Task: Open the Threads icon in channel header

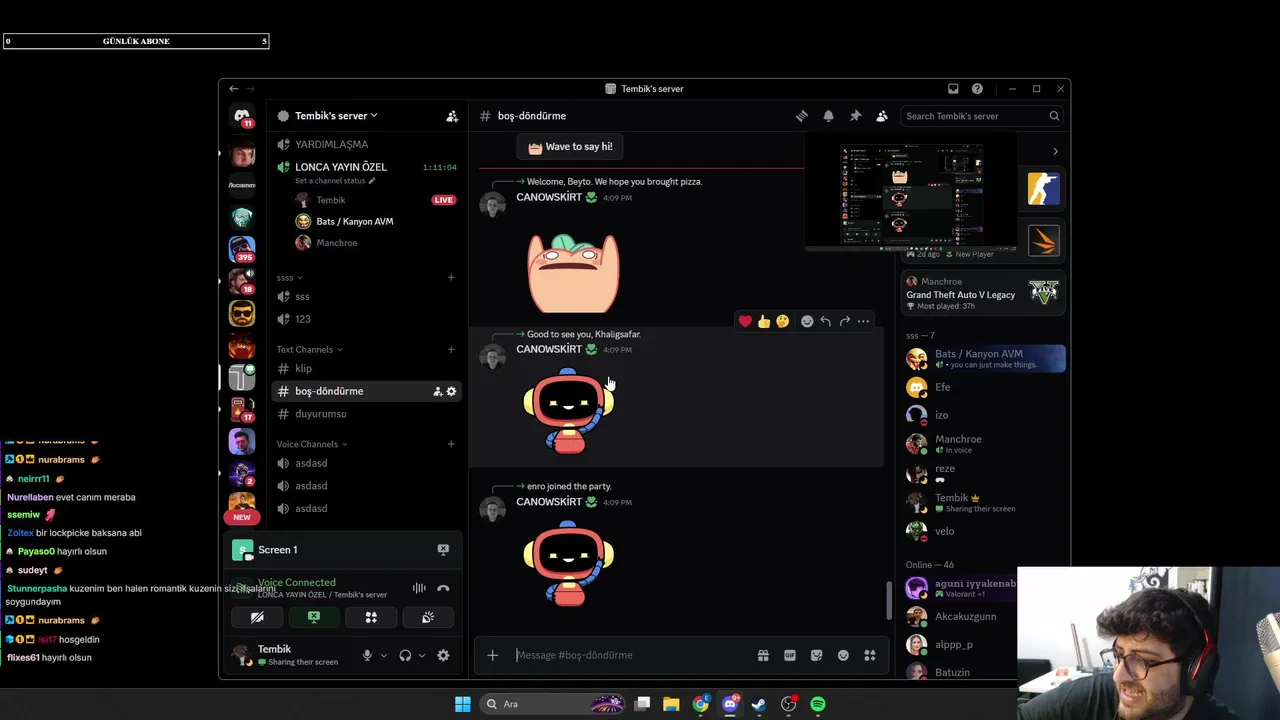Action: (801, 116)
